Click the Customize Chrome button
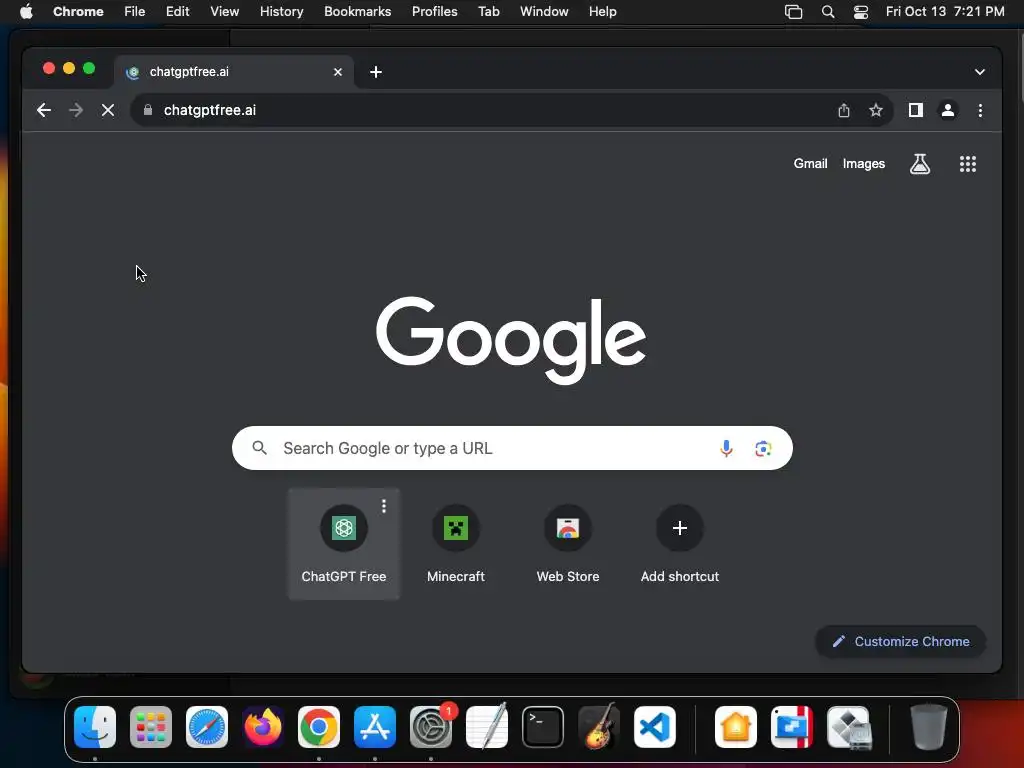1024x768 pixels. click(x=901, y=641)
